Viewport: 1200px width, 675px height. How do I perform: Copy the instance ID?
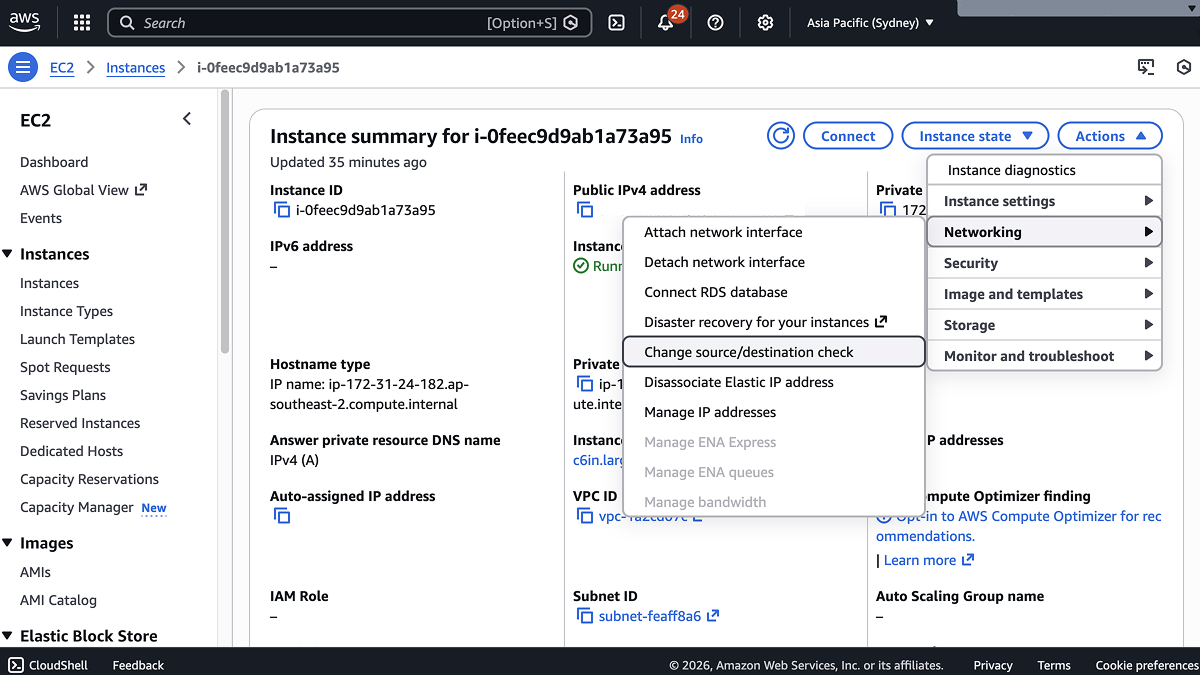[281, 210]
